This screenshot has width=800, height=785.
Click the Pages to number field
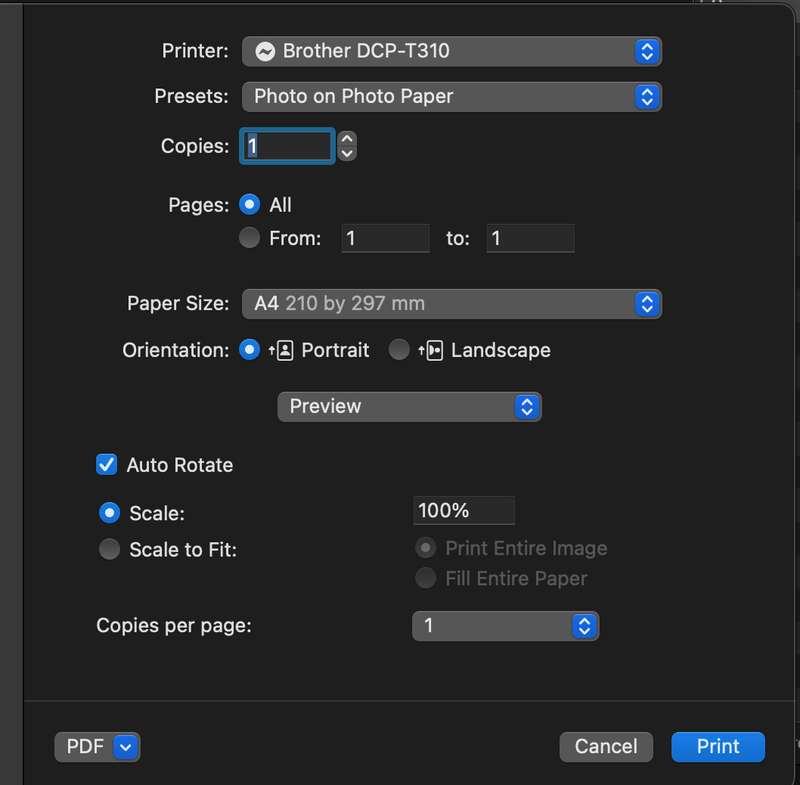(x=530, y=238)
